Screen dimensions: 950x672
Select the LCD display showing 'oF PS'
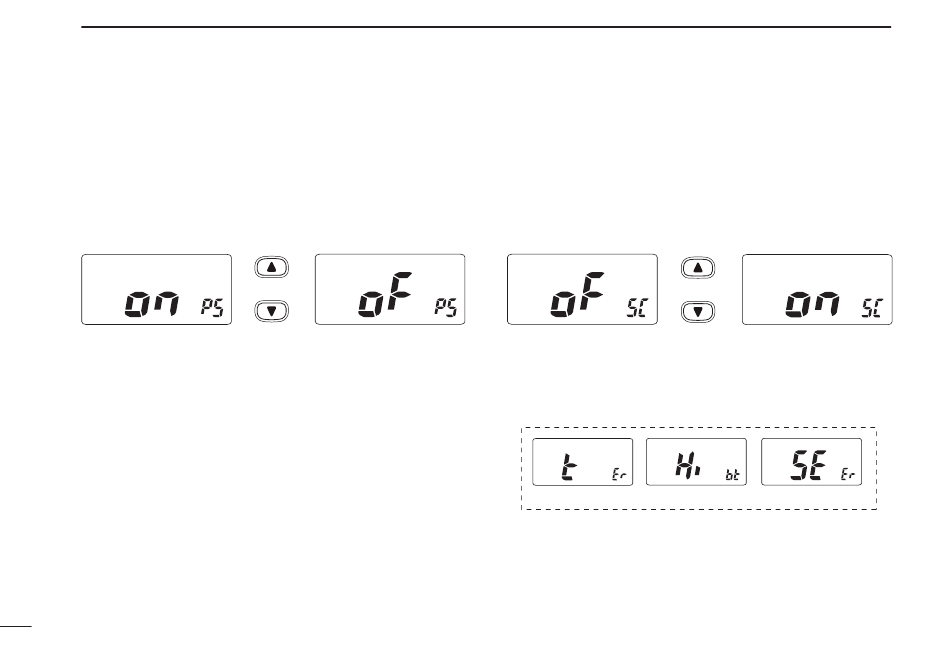coord(390,290)
